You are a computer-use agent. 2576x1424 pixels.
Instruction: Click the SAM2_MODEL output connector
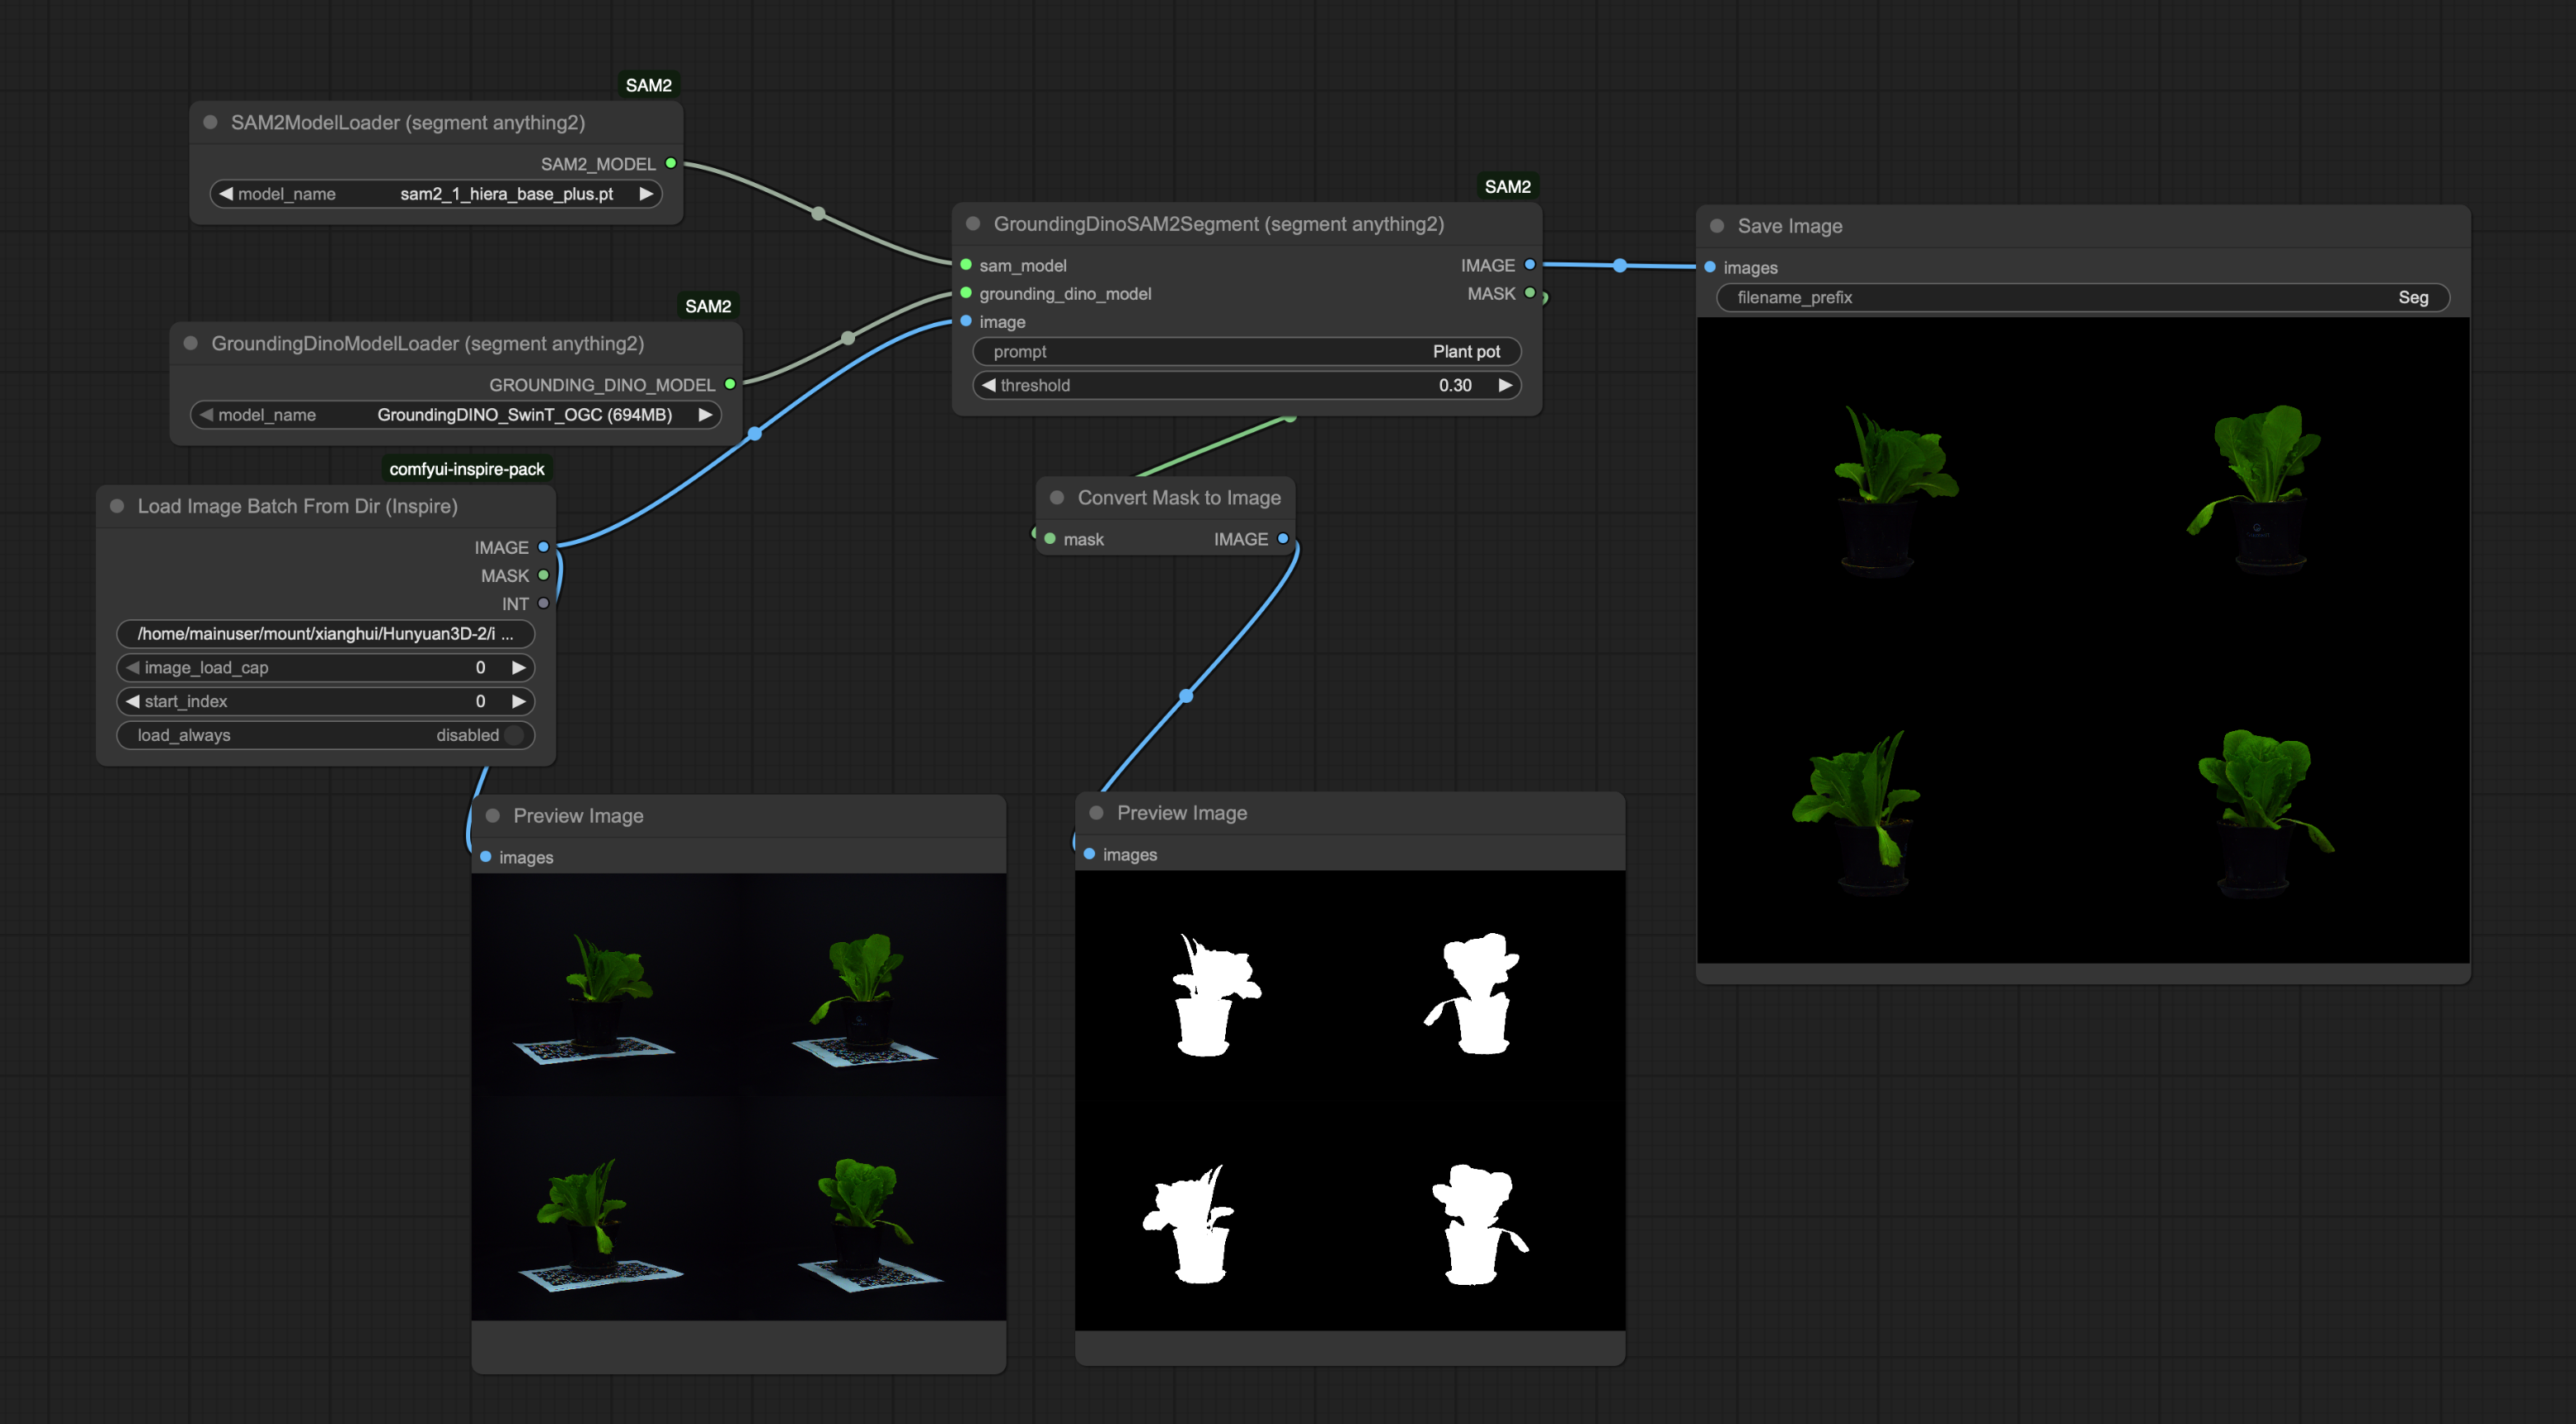(x=671, y=163)
